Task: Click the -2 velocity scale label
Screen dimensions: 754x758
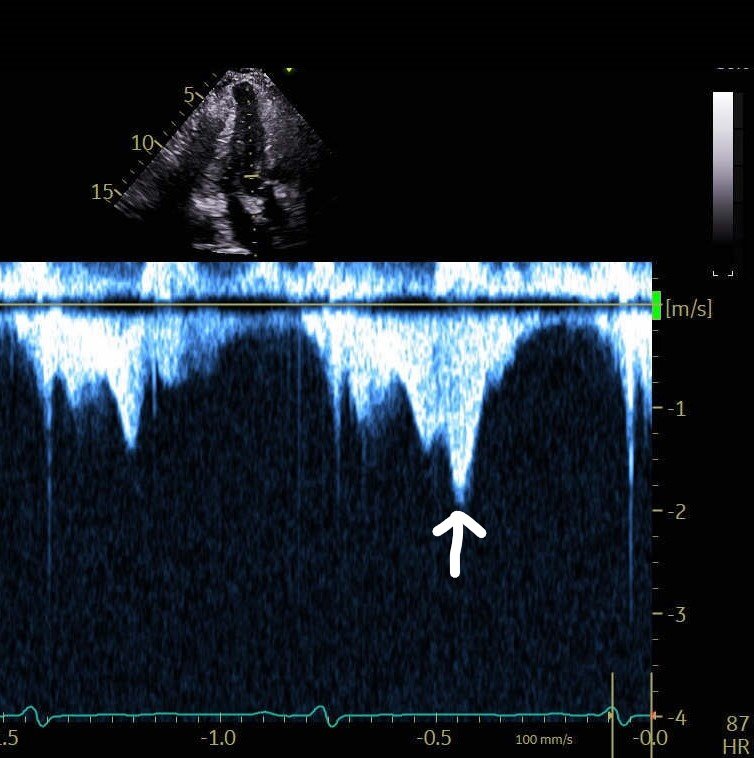Action: (677, 511)
